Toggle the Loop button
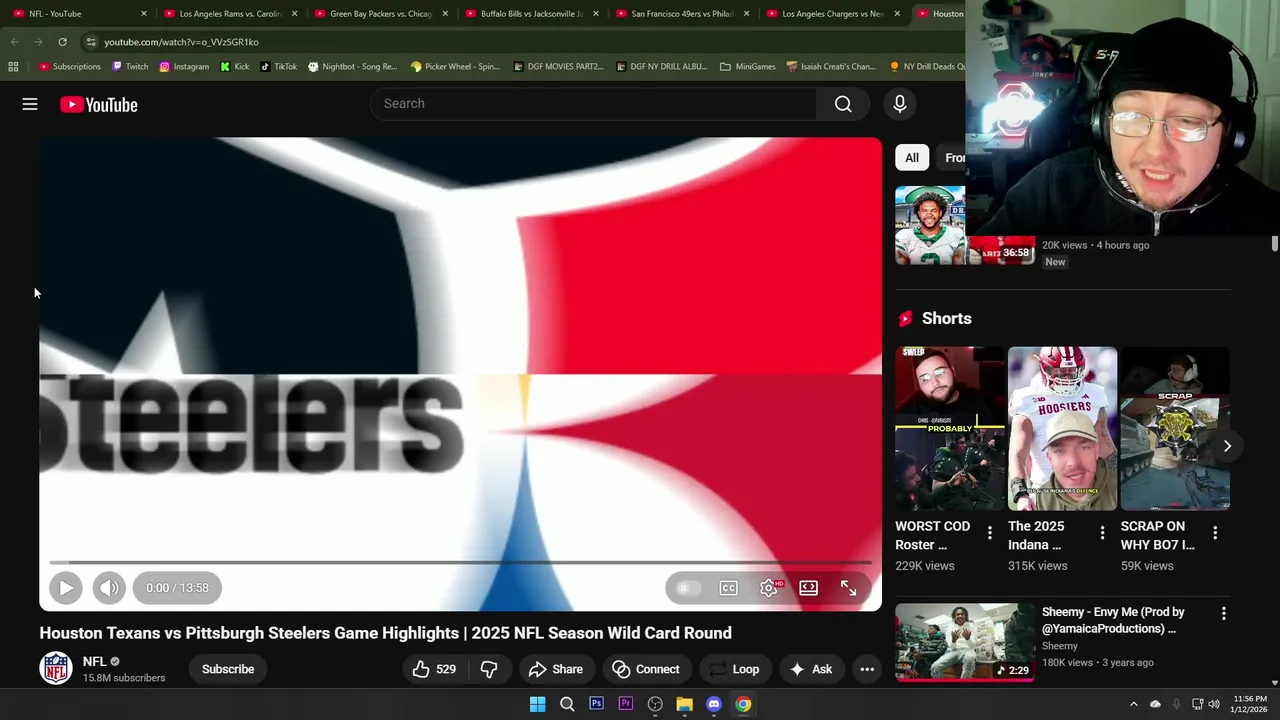 tap(734, 669)
